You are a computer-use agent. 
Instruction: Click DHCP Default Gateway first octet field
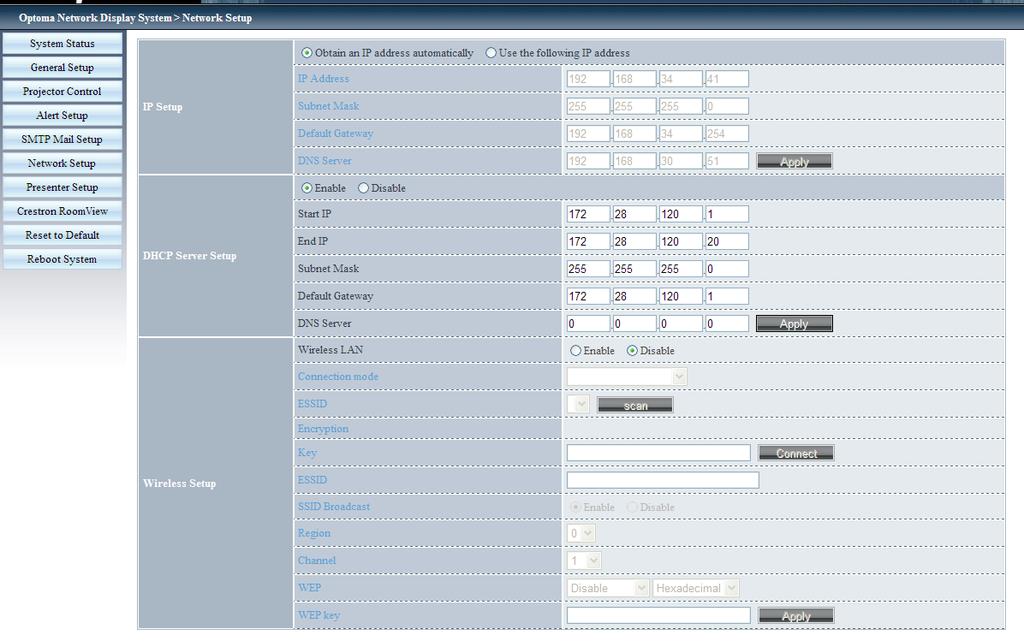click(x=588, y=296)
